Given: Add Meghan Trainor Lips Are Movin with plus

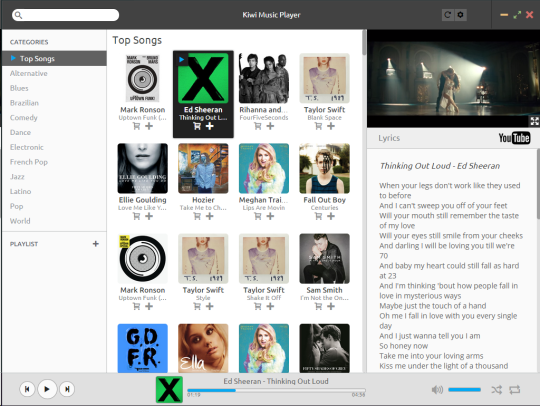Looking at the screenshot, I should pyautogui.click(x=270, y=216).
